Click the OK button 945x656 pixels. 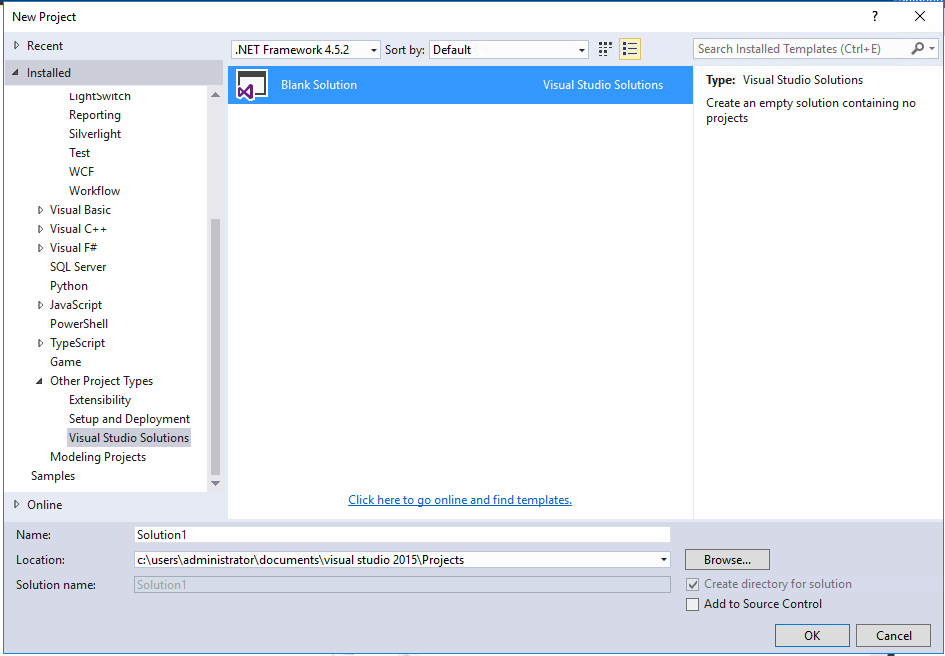812,636
